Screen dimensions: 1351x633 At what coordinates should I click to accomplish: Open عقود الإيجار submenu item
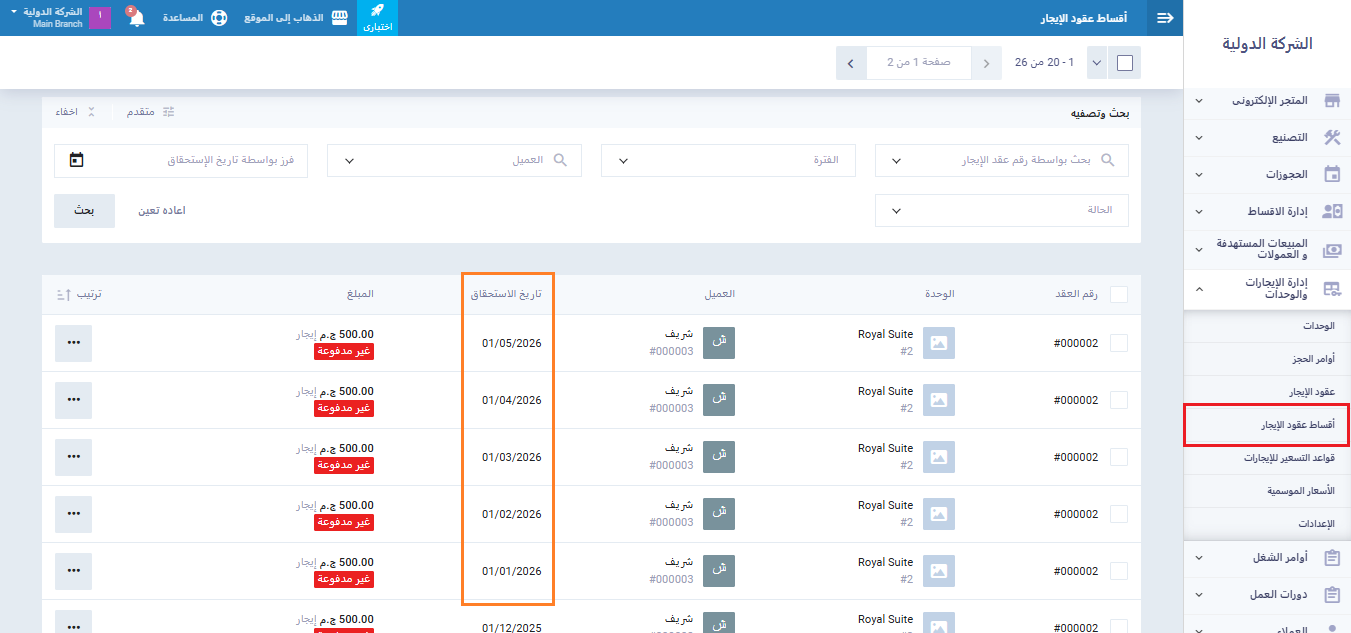(x=1267, y=392)
